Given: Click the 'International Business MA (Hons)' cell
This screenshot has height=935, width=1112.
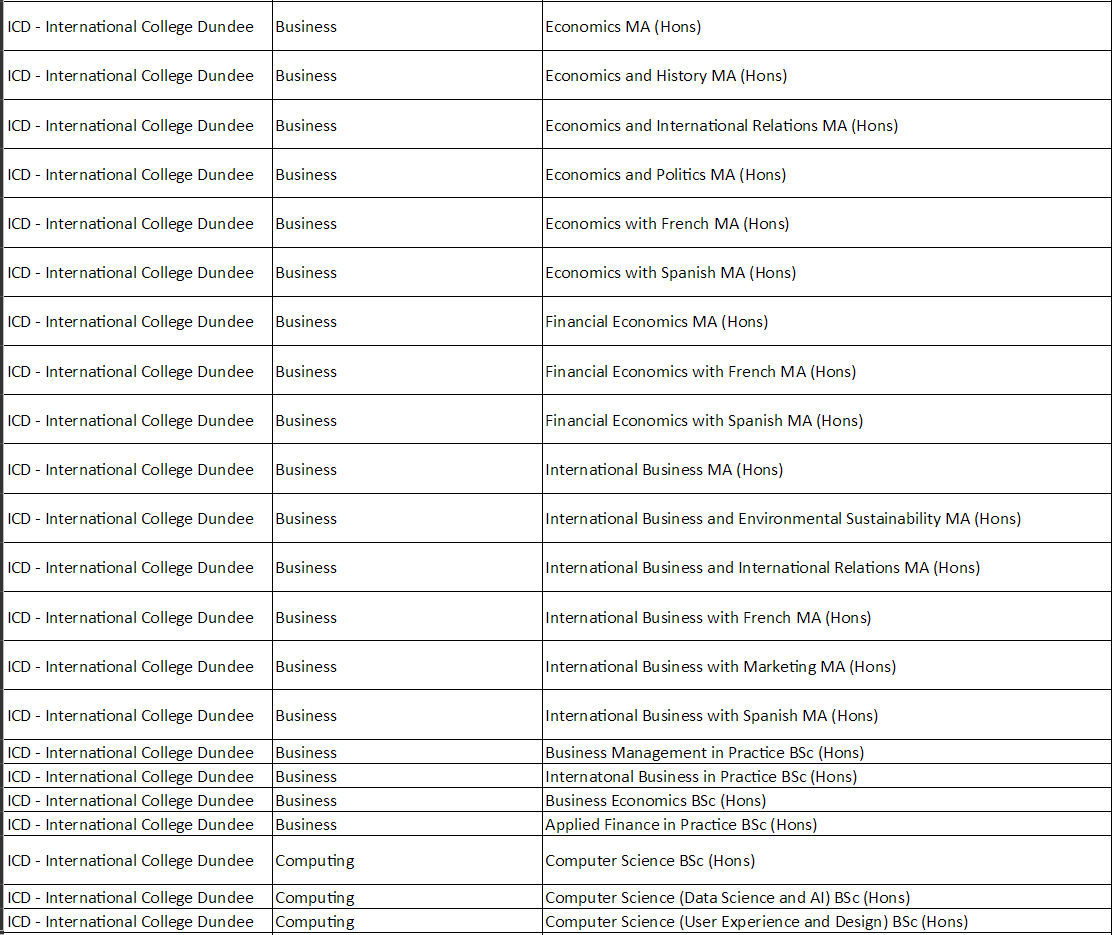Looking at the screenshot, I should [827, 469].
